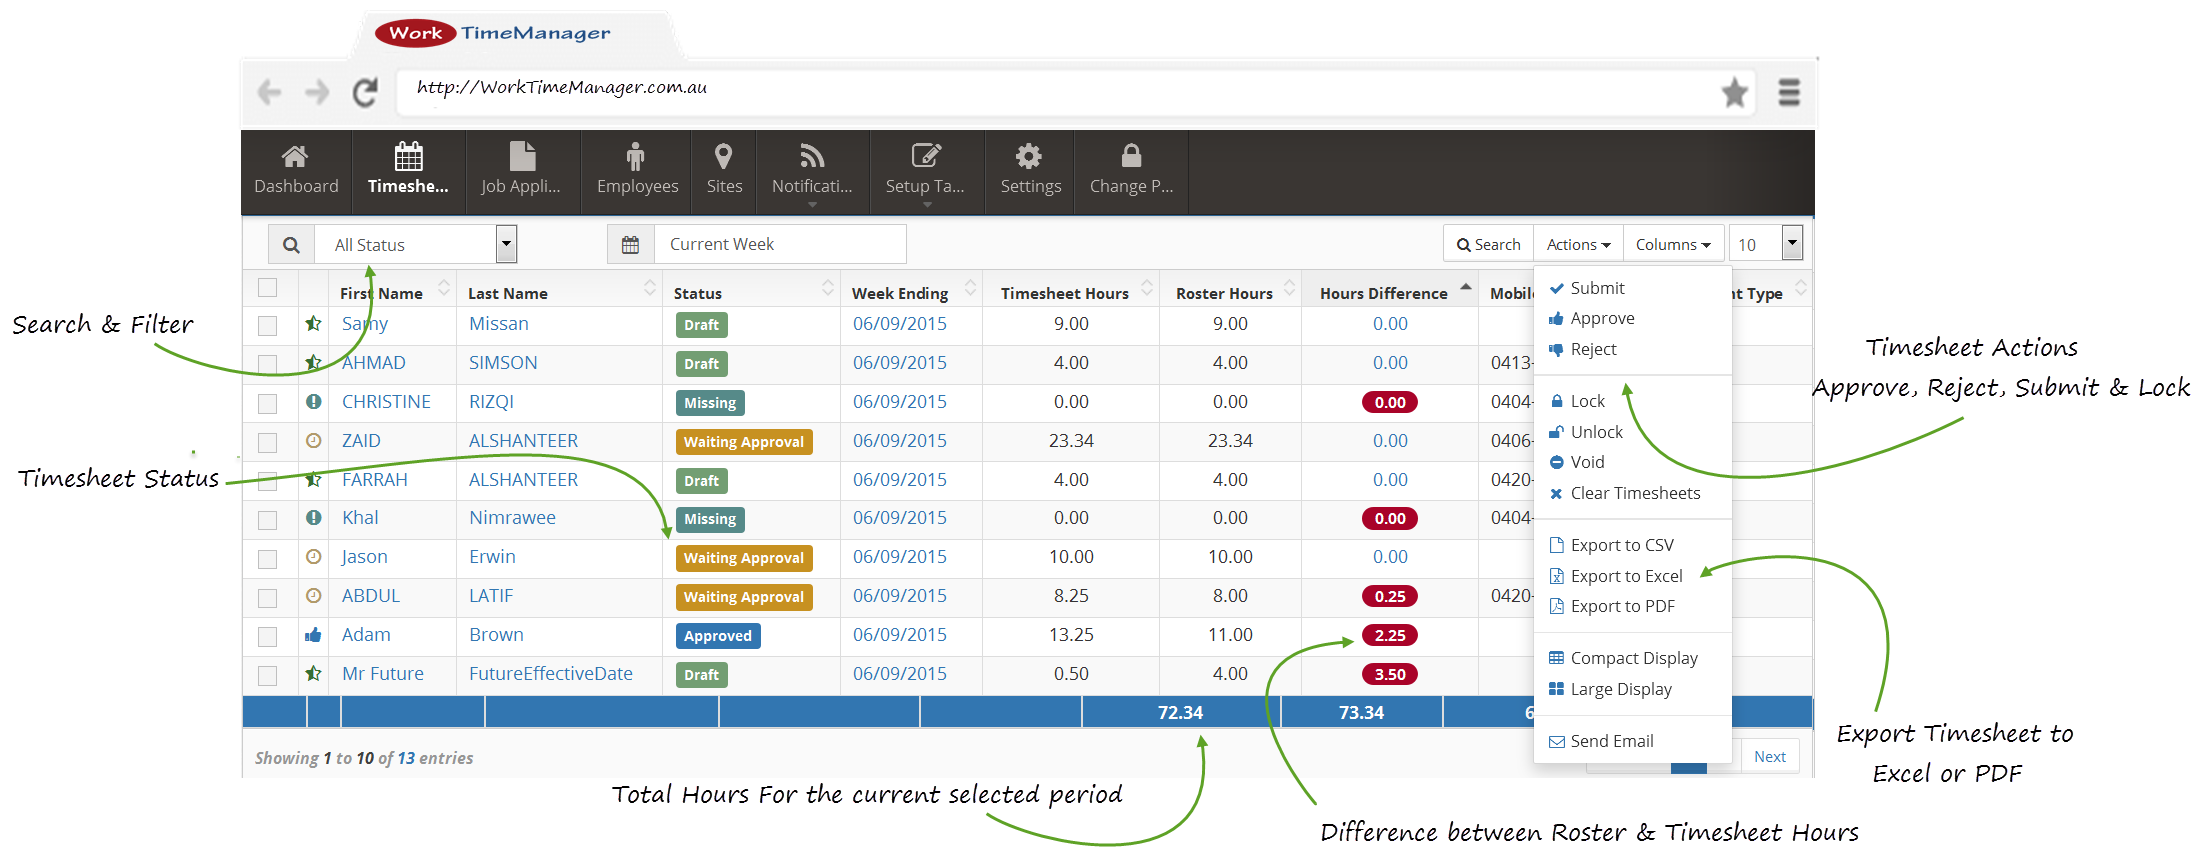The width and height of the screenshot is (2202, 860).
Task: Tick the checkbox for Mr Future
Action: (x=267, y=675)
